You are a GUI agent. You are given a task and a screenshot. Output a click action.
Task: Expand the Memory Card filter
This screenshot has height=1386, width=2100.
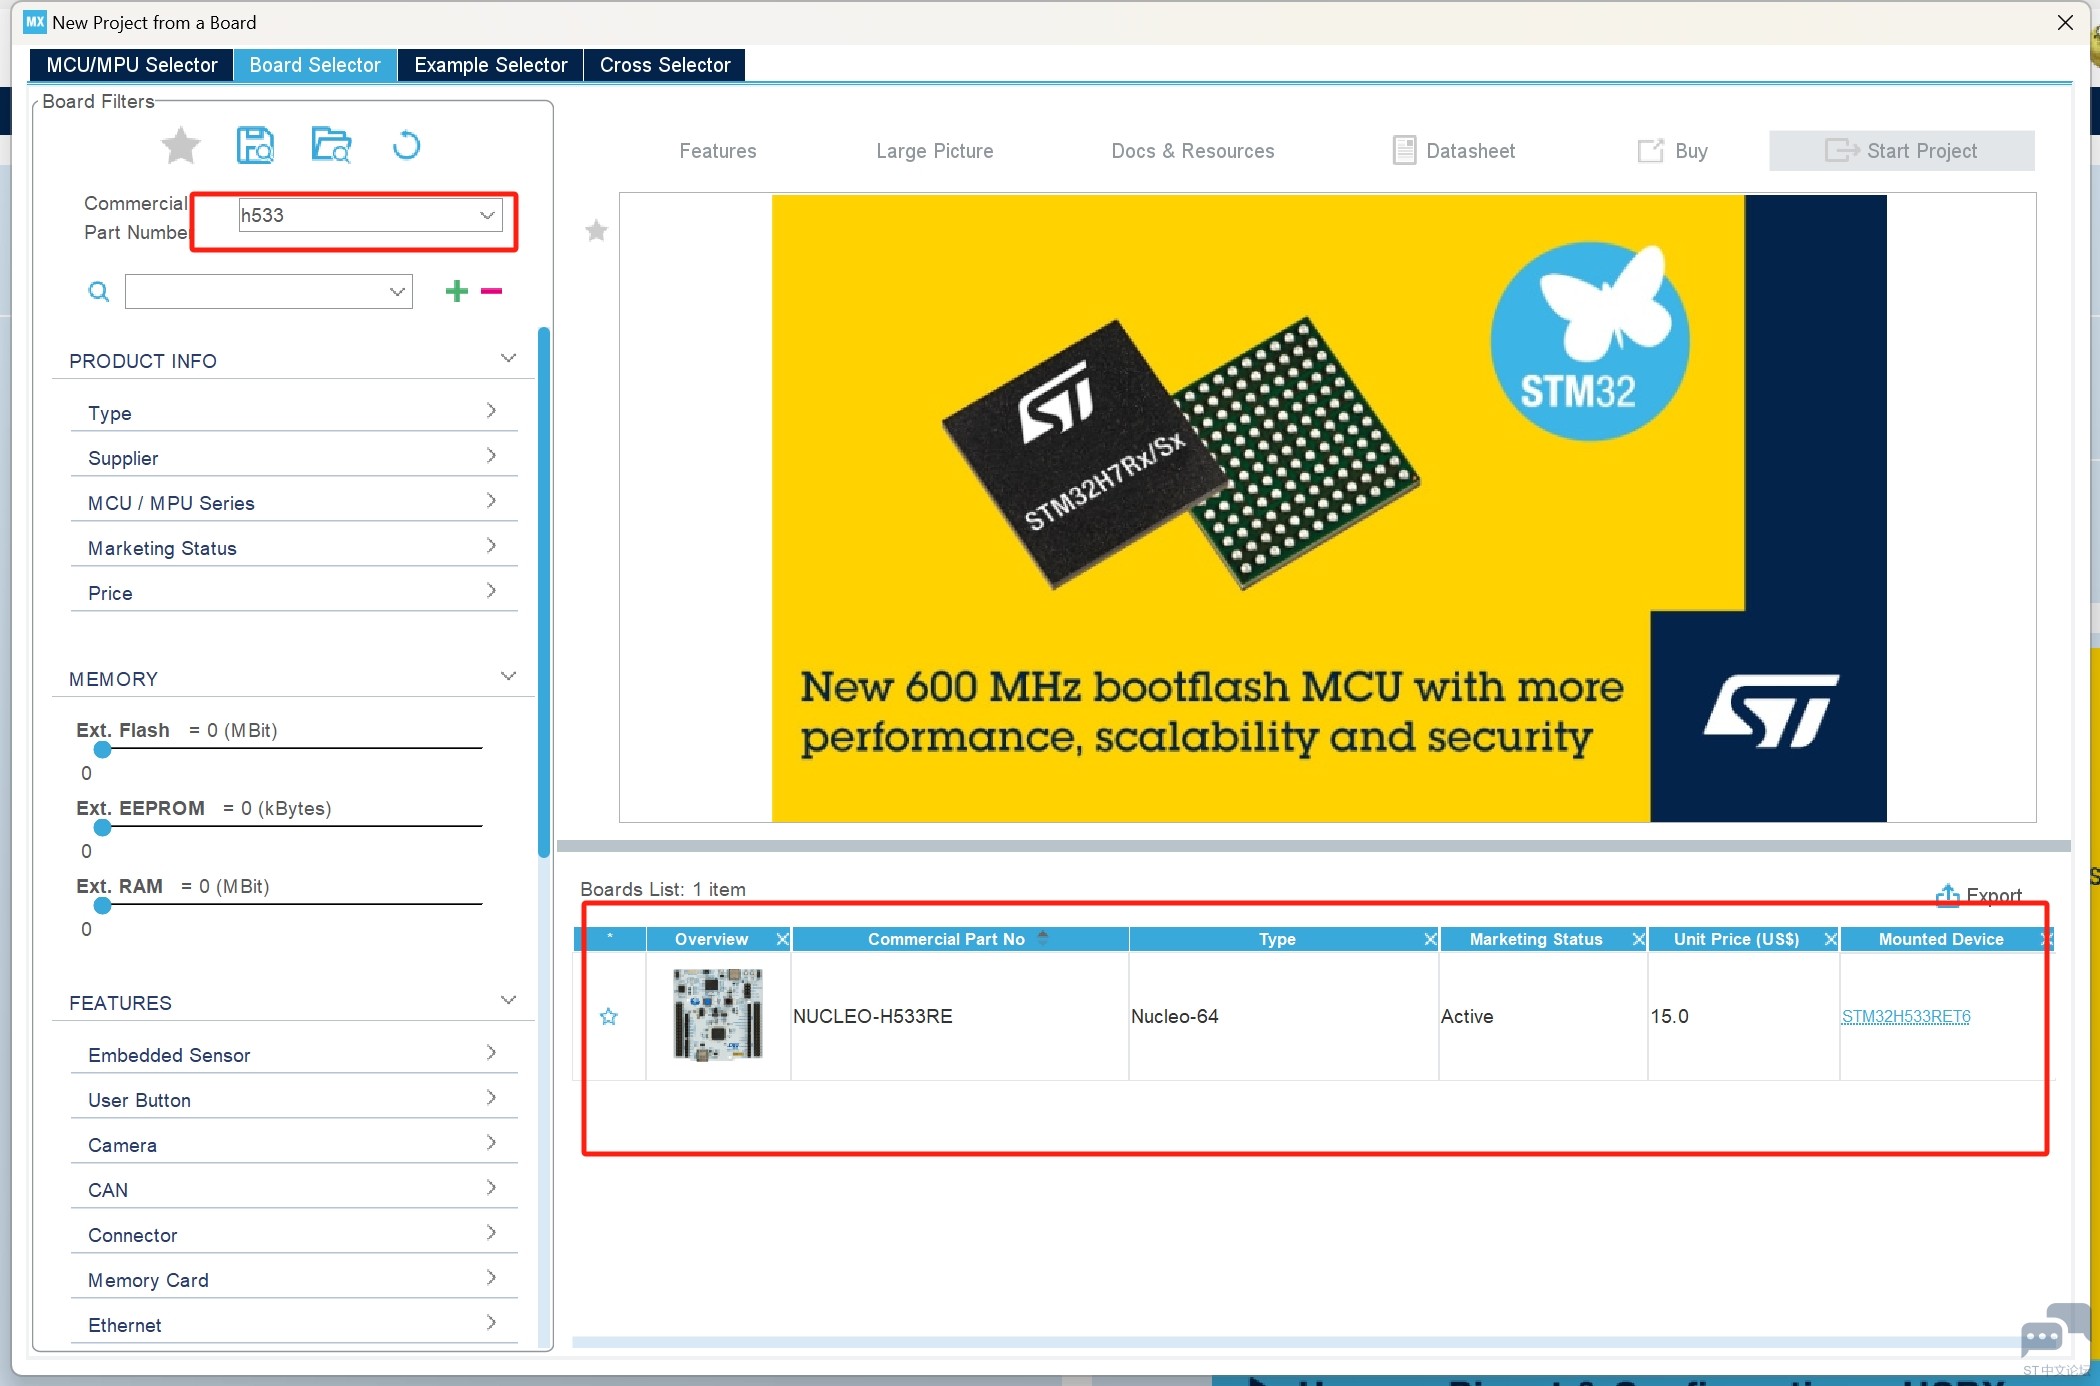pos(294,1280)
